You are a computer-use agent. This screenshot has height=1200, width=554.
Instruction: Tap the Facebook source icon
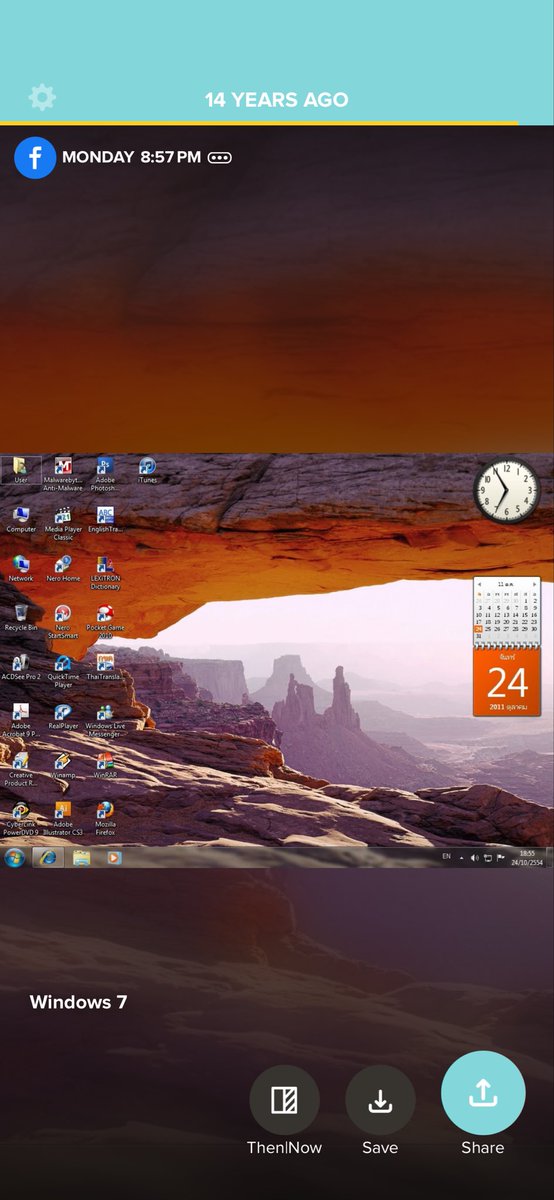coord(35,157)
